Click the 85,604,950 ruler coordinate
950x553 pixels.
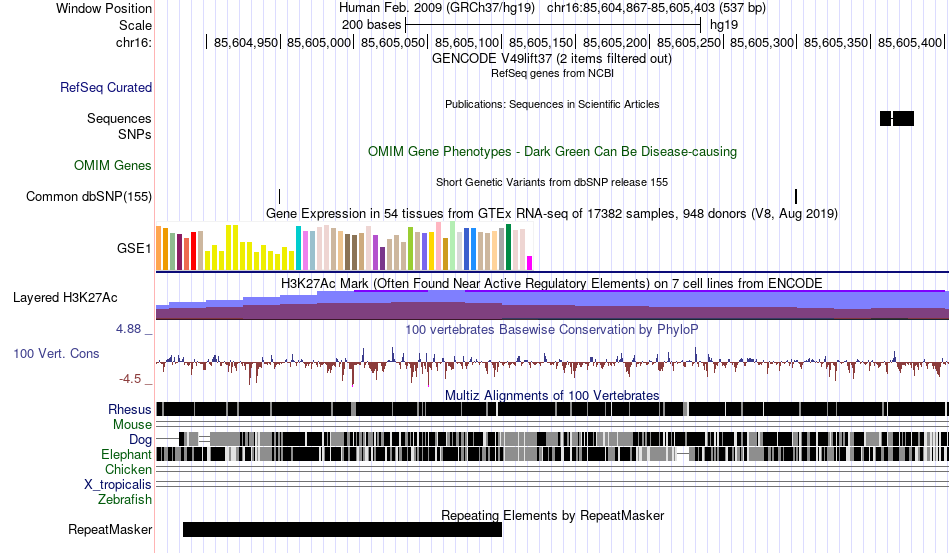[245, 42]
